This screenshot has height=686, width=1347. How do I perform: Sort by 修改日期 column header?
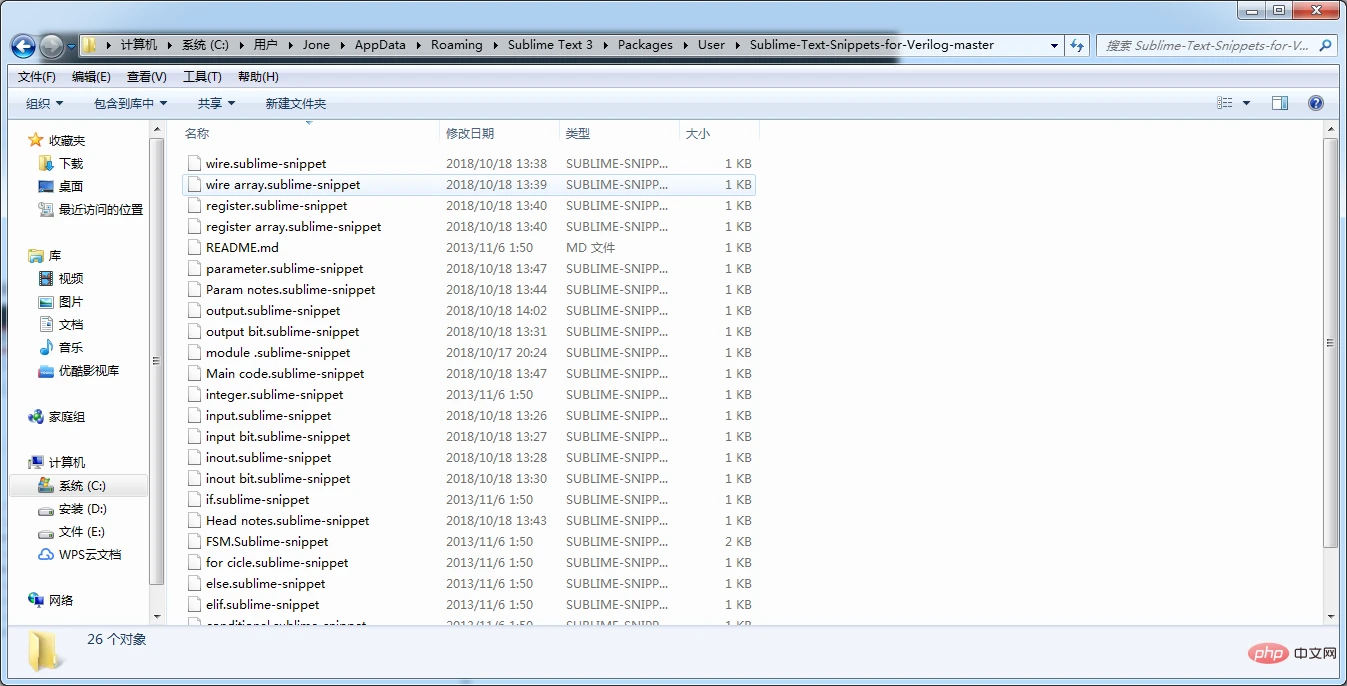(470, 133)
